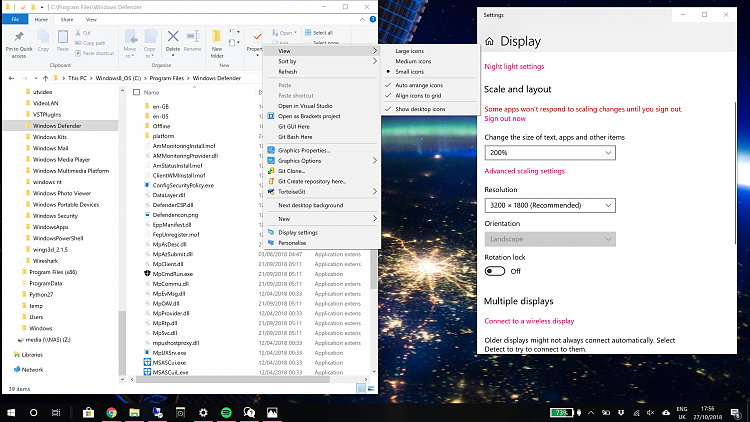
Task: Click the Home icon in Settings
Action: point(489,41)
